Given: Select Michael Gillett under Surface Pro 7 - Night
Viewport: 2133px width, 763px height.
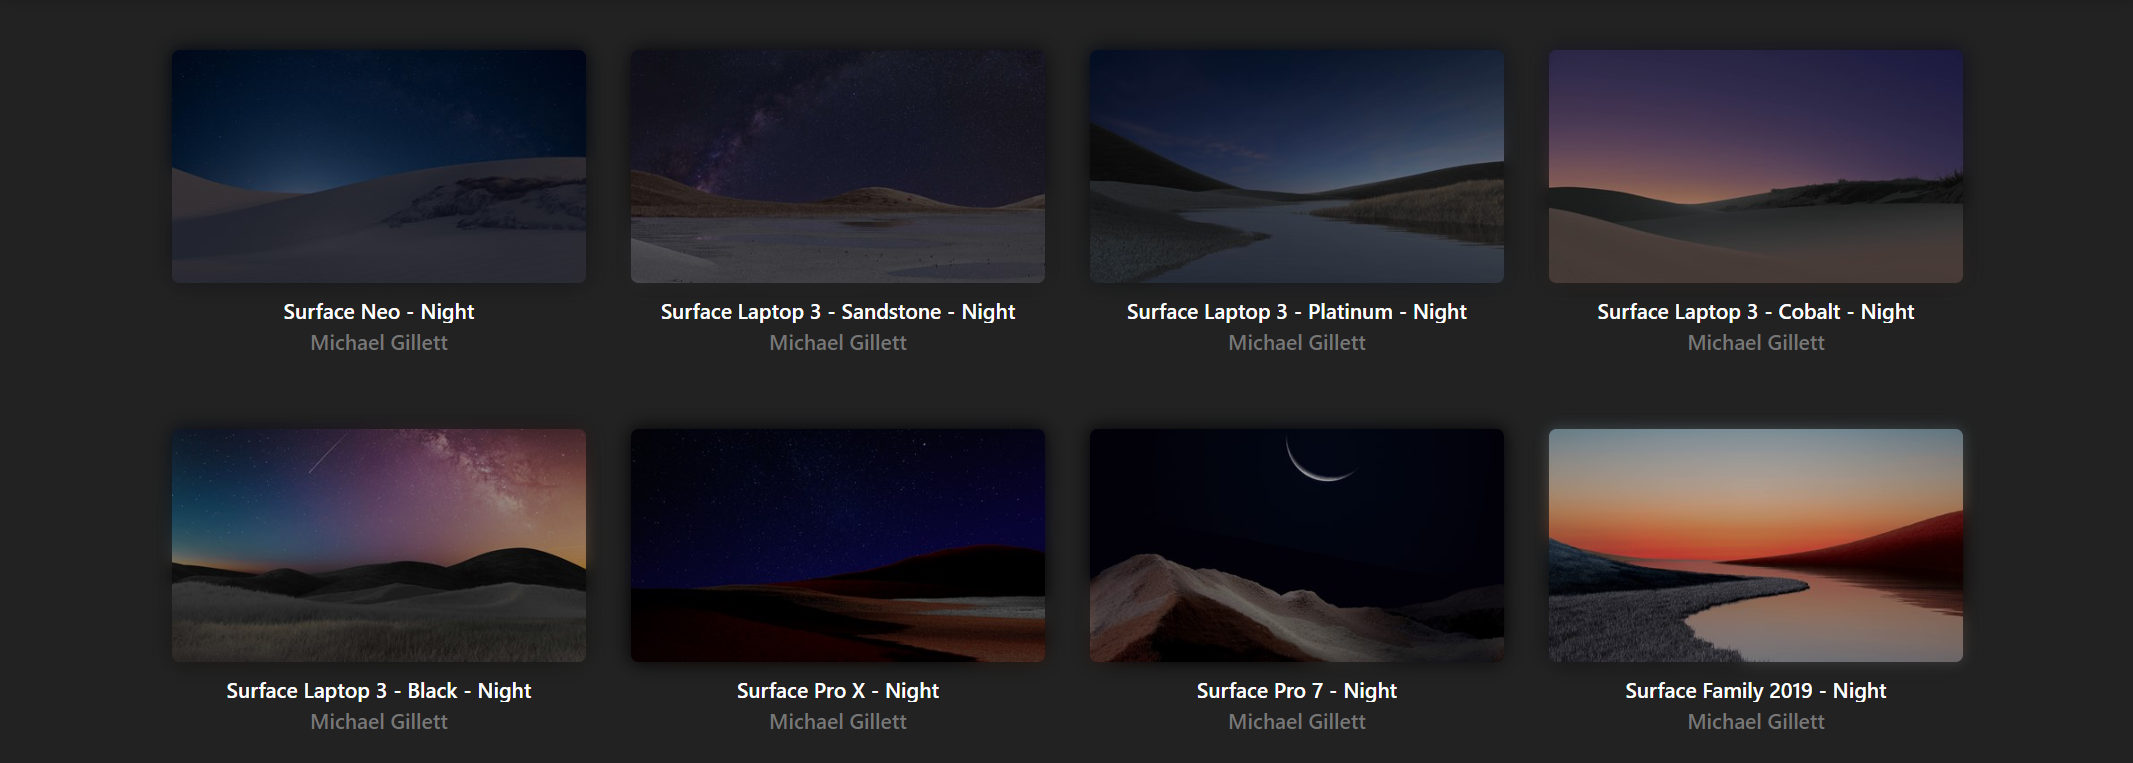Looking at the screenshot, I should pos(1297,722).
